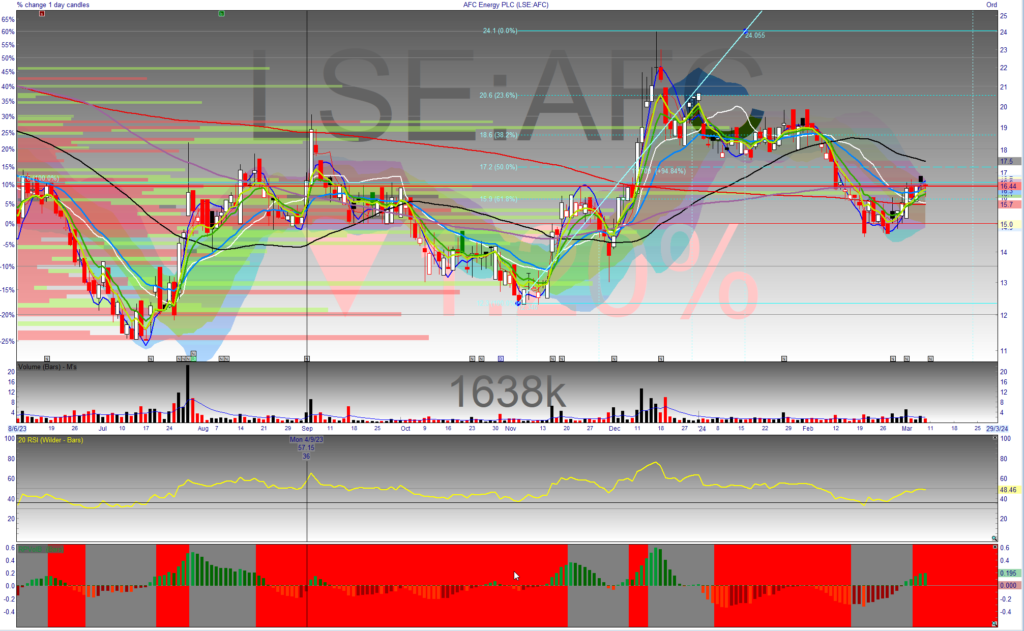This screenshot has height=631, width=1024.
Task: Select the 24.1 (0.0%) Fibonacci level label
Action: tap(499, 31)
